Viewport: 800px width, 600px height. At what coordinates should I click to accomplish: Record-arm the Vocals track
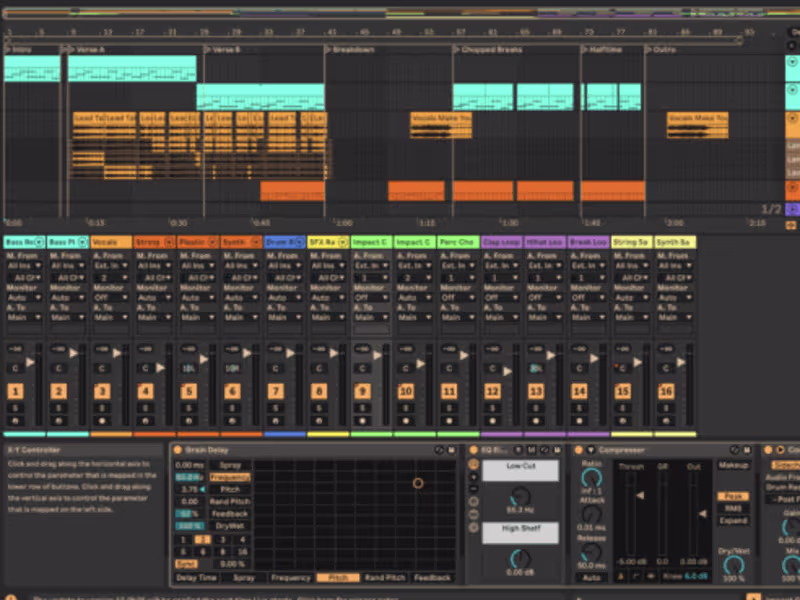[x=101, y=419]
